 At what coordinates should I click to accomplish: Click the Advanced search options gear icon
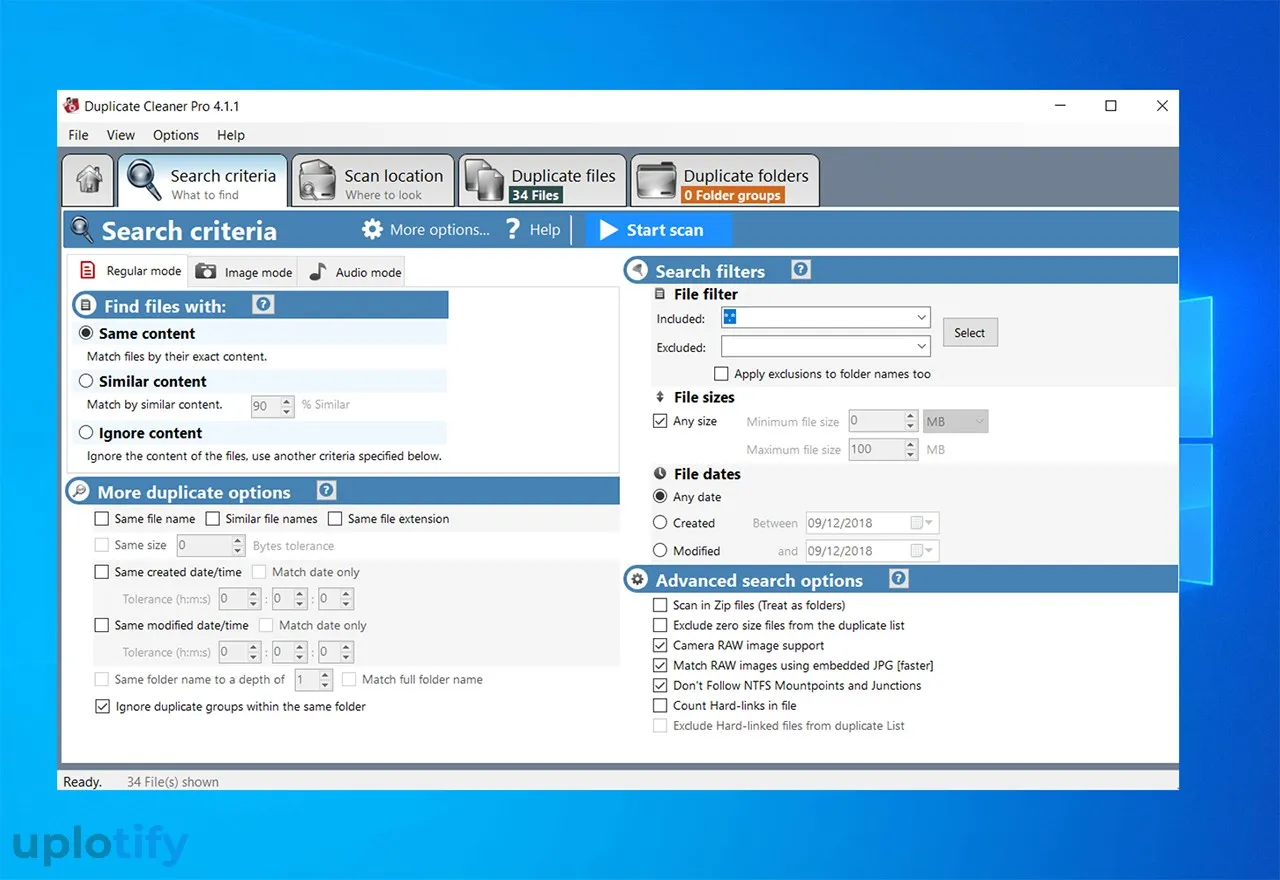pyautogui.click(x=636, y=579)
